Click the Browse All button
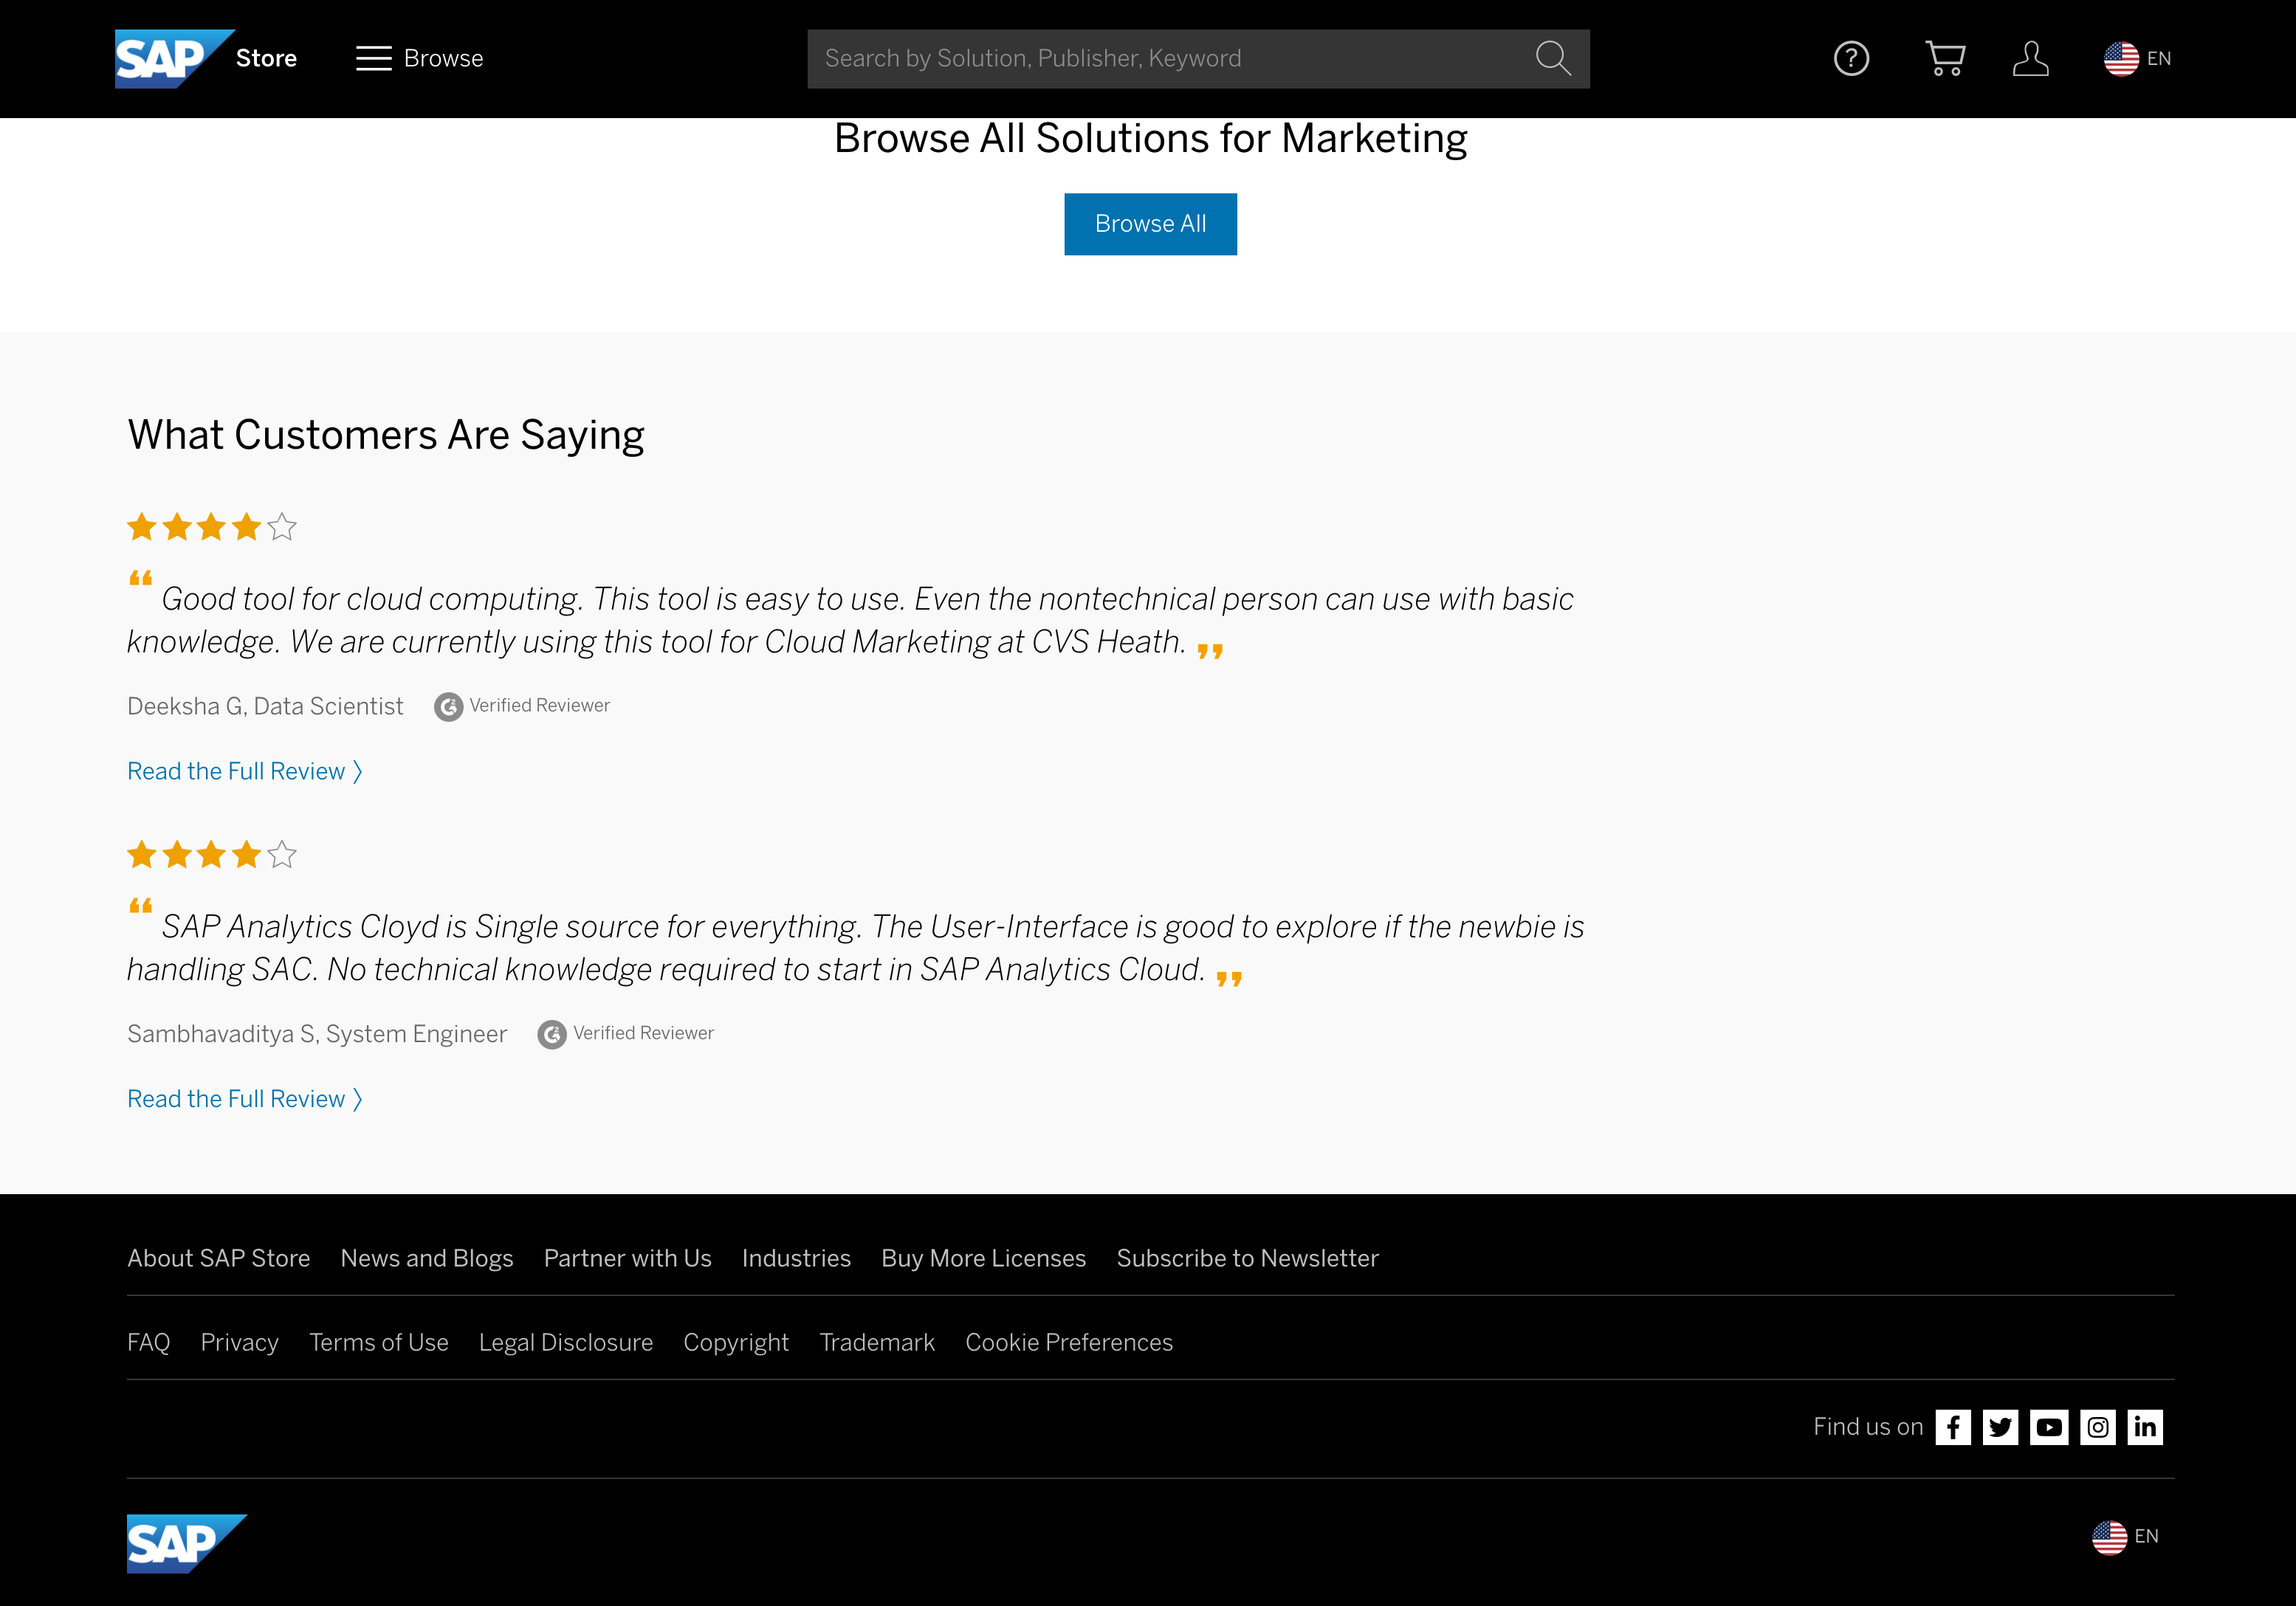This screenshot has width=2296, height=1606. (x=1150, y=224)
